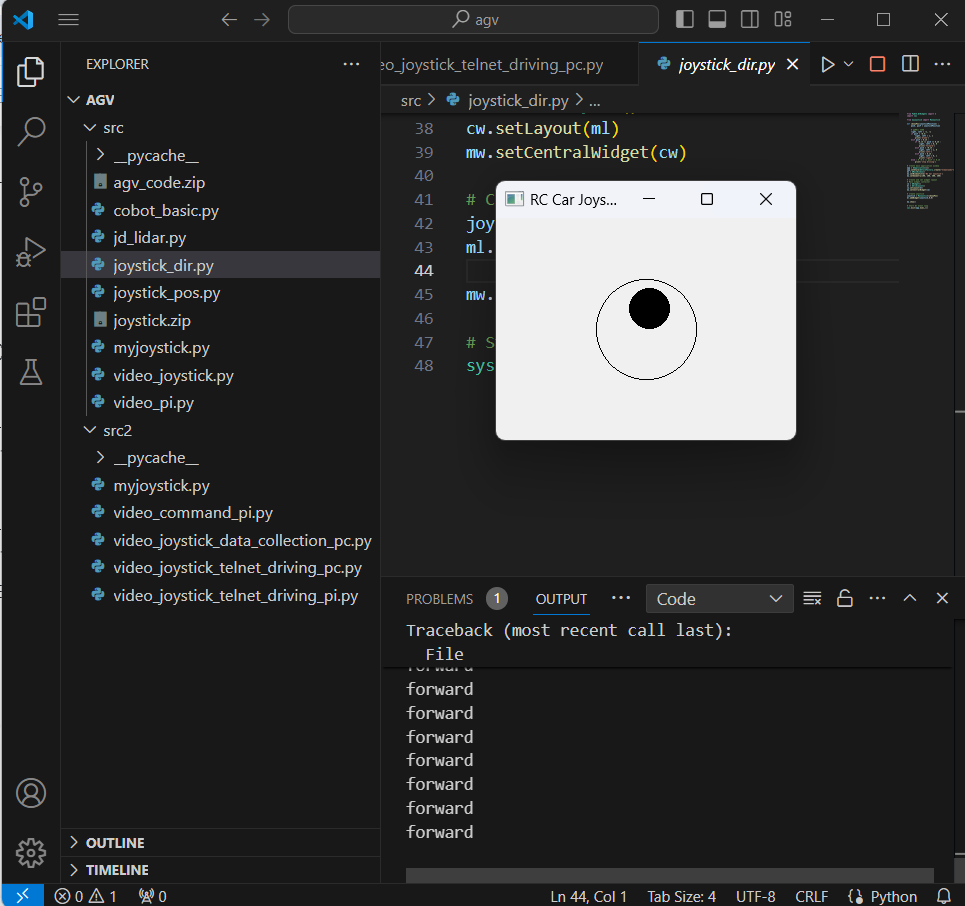This screenshot has height=906, width=965.
Task: Click the agv search command box
Action: [x=473, y=19]
